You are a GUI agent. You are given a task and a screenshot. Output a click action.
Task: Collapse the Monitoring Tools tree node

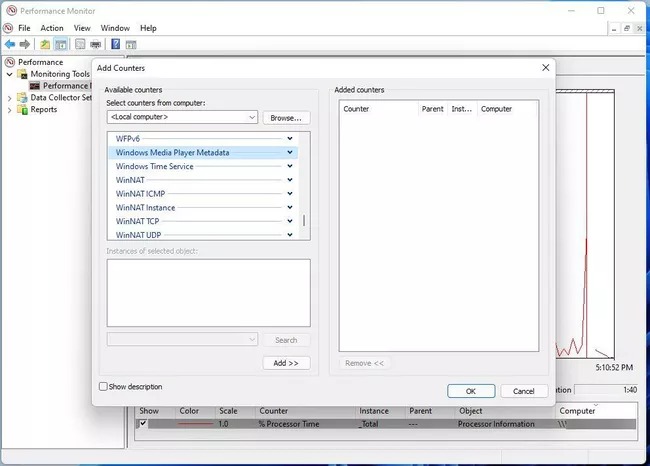[x=10, y=74]
